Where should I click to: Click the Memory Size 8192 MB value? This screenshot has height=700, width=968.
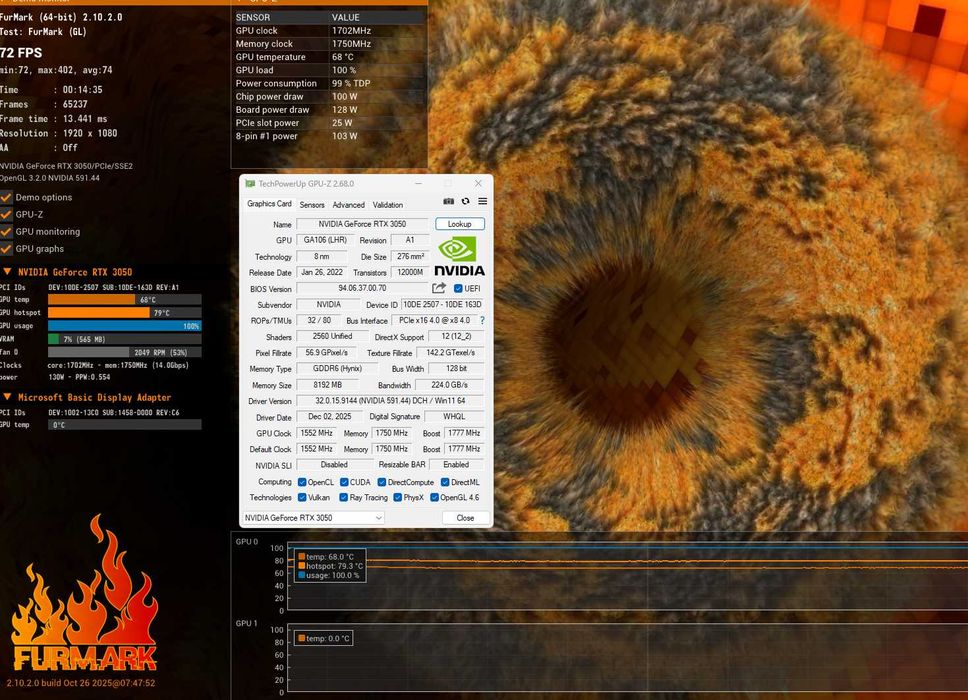328,385
